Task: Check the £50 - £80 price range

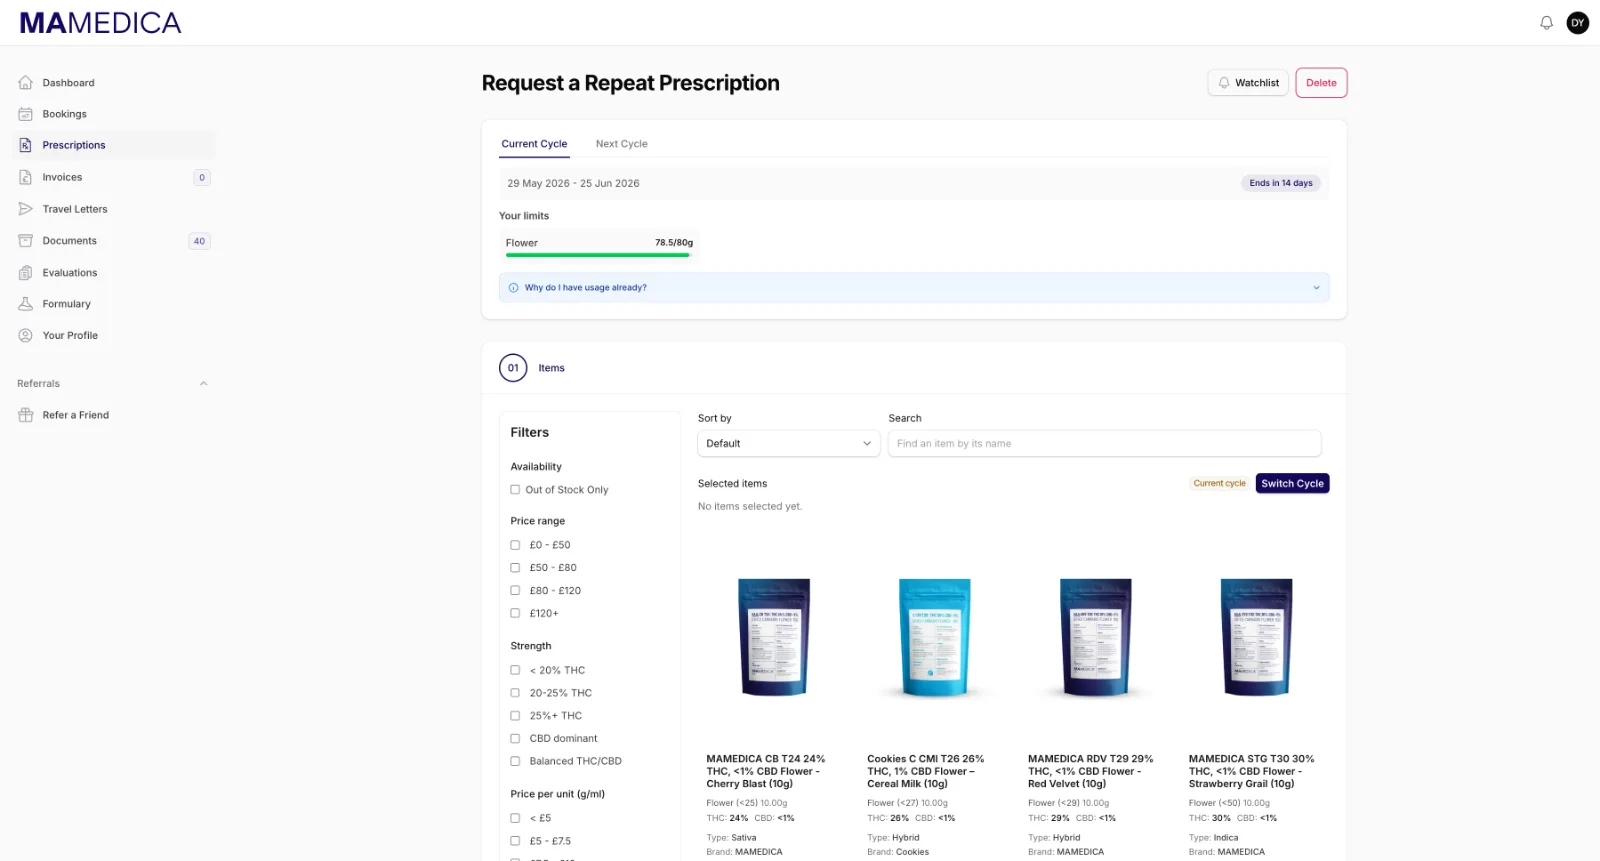Action: pos(515,568)
